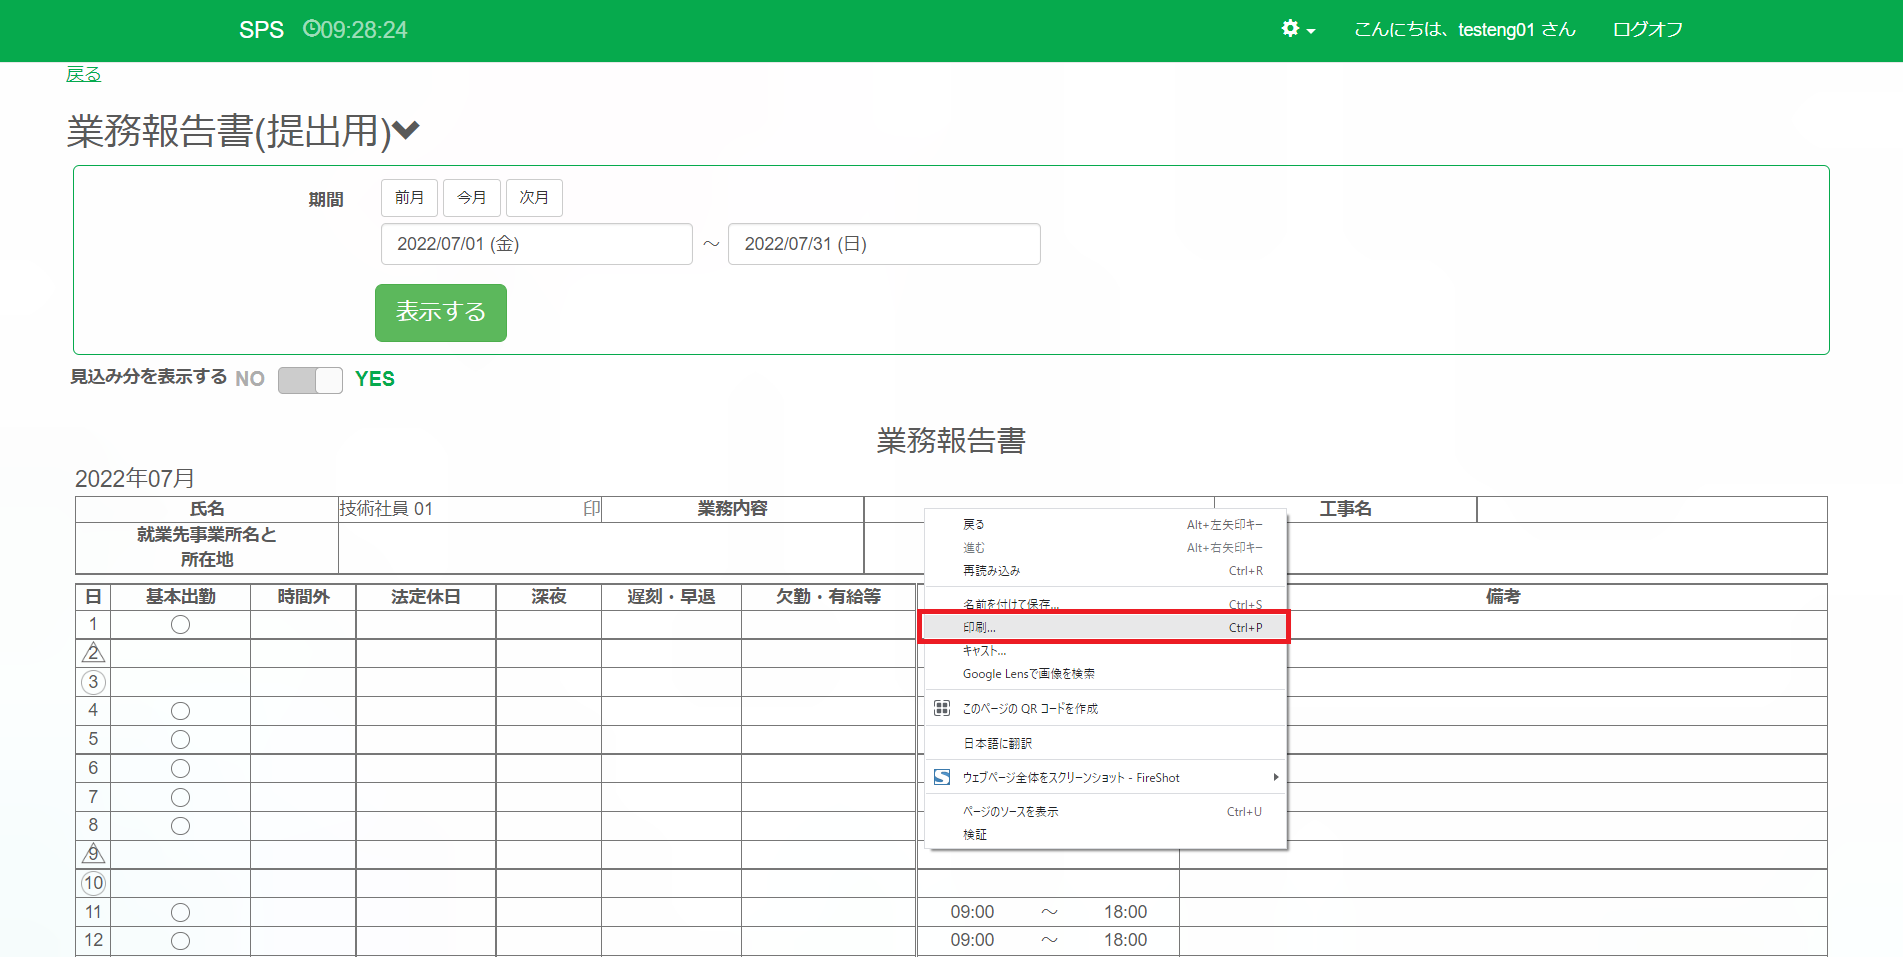Click the circled day 10 marker
The height and width of the screenshot is (957, 1903).
(x=93, y=883)
